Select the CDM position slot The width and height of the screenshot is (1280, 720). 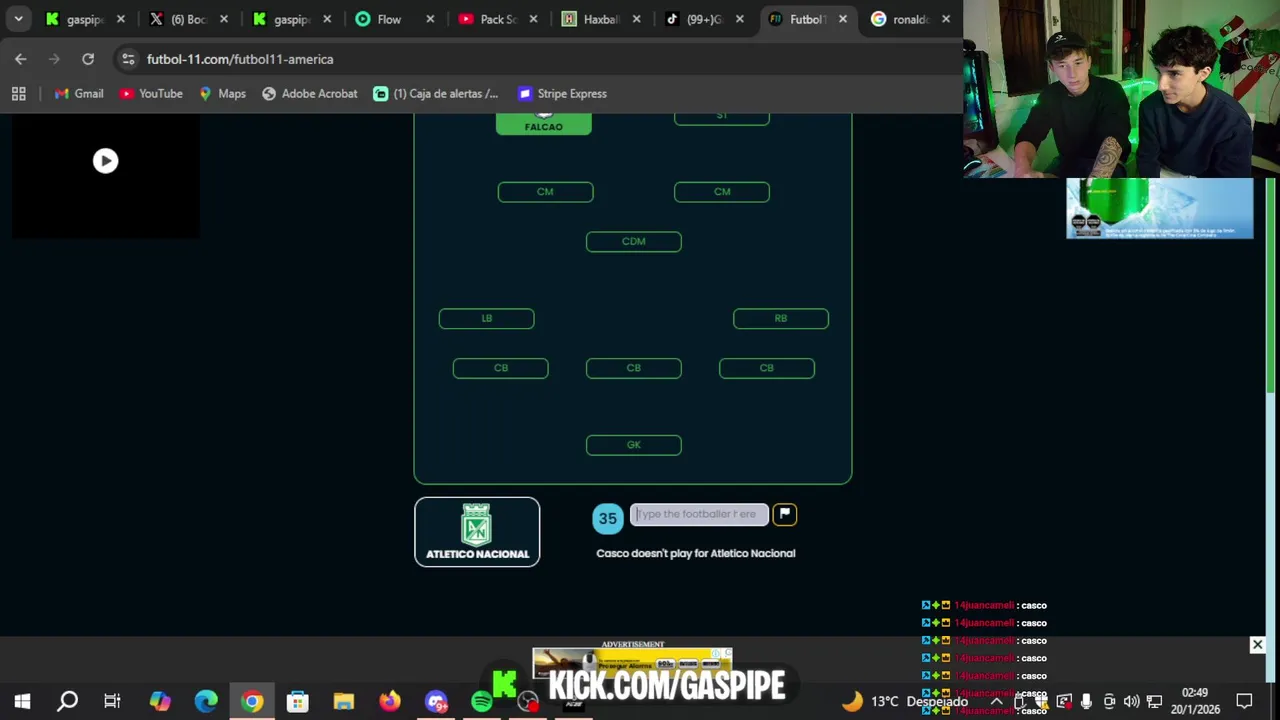[634, 242]
